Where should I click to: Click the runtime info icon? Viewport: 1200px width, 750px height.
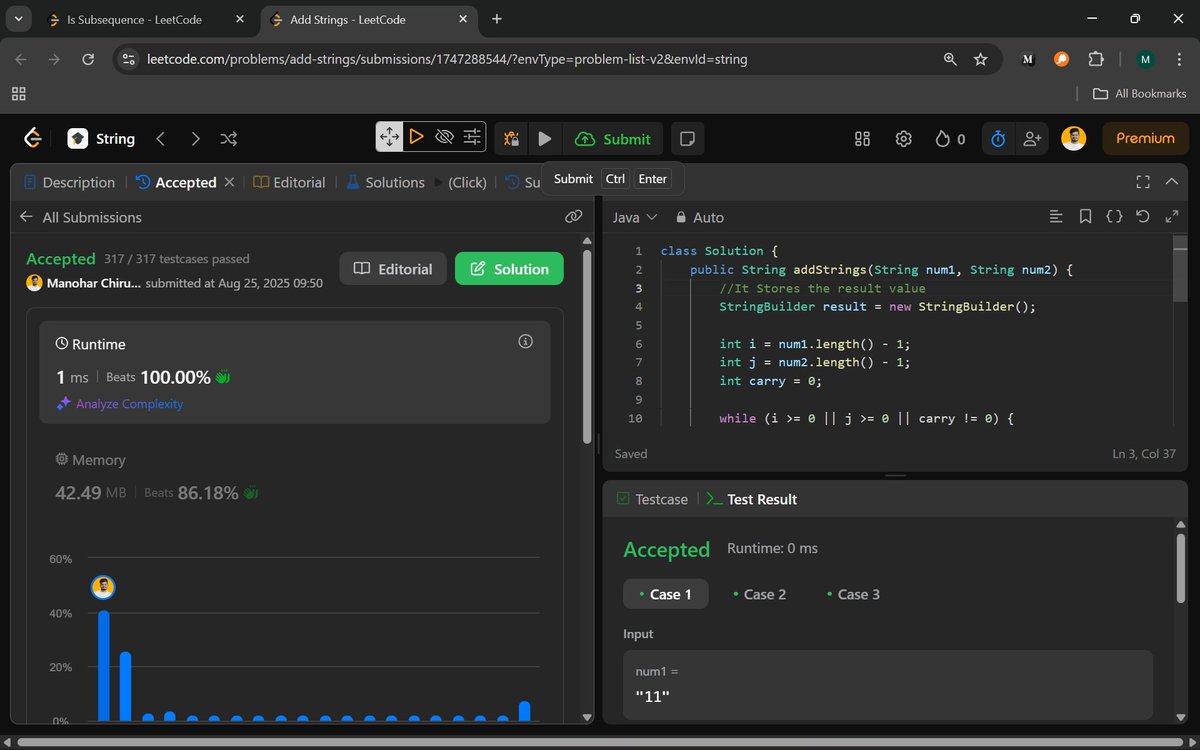coord(525,342)
